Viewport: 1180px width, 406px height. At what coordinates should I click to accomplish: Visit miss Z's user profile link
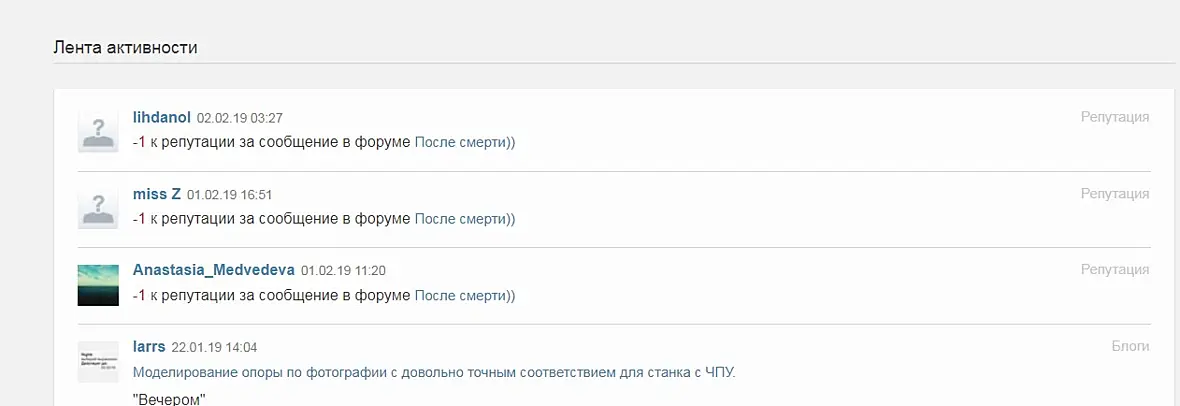click(x=157, y=194)
